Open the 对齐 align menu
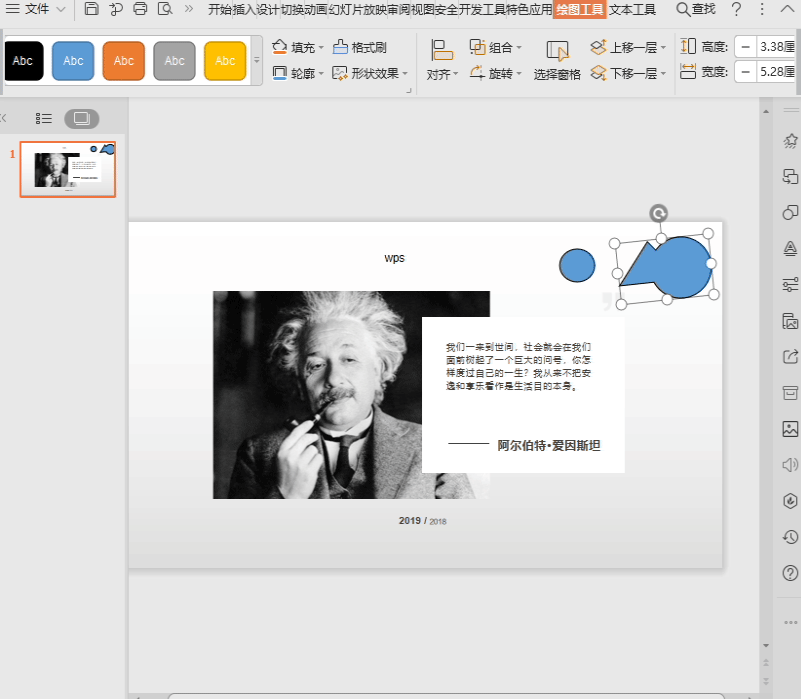 (x=442, y=60)
